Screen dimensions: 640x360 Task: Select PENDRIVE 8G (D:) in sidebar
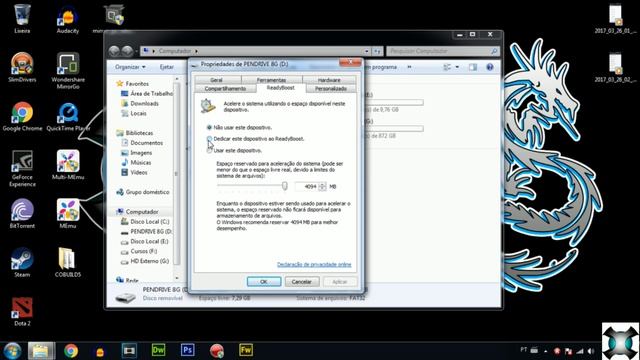coord(147,231)
